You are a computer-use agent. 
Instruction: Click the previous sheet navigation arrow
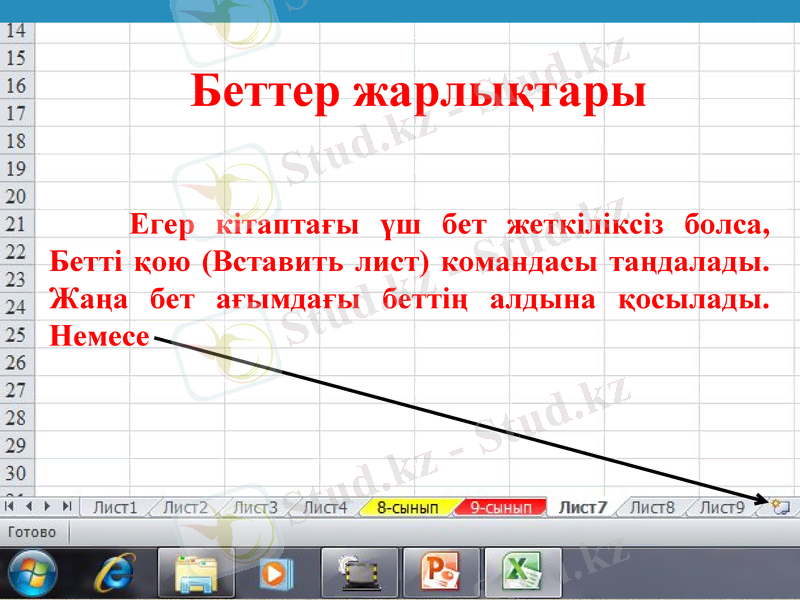click(31, 507)
